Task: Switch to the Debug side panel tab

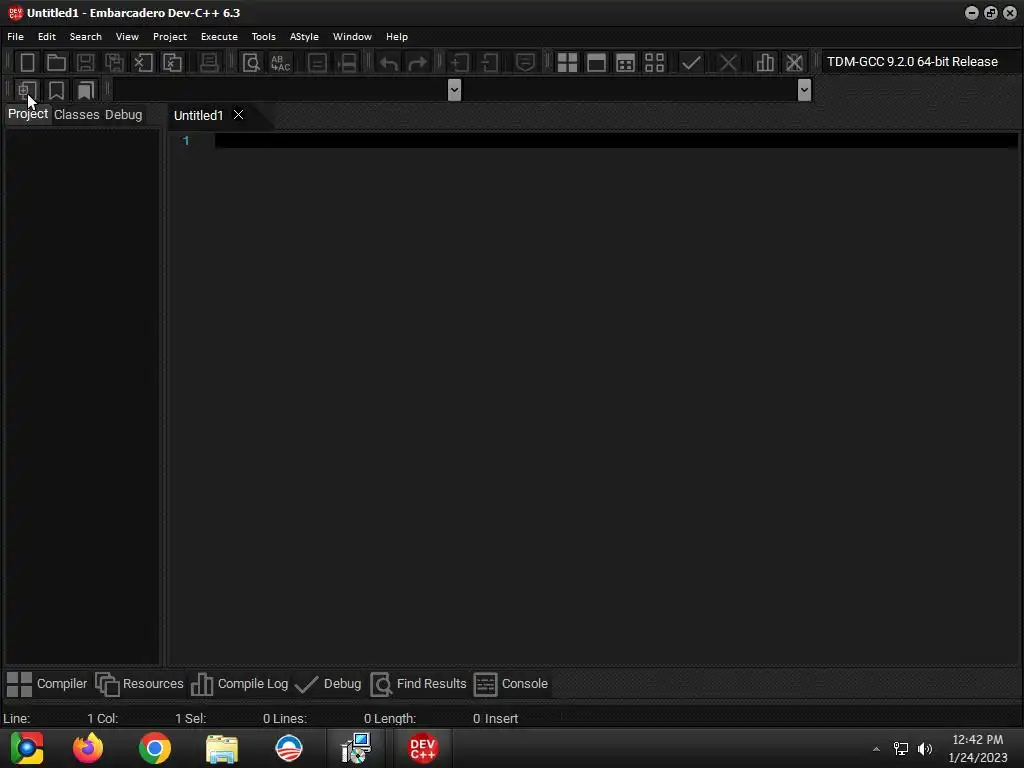Action: [x=123, y=114]
